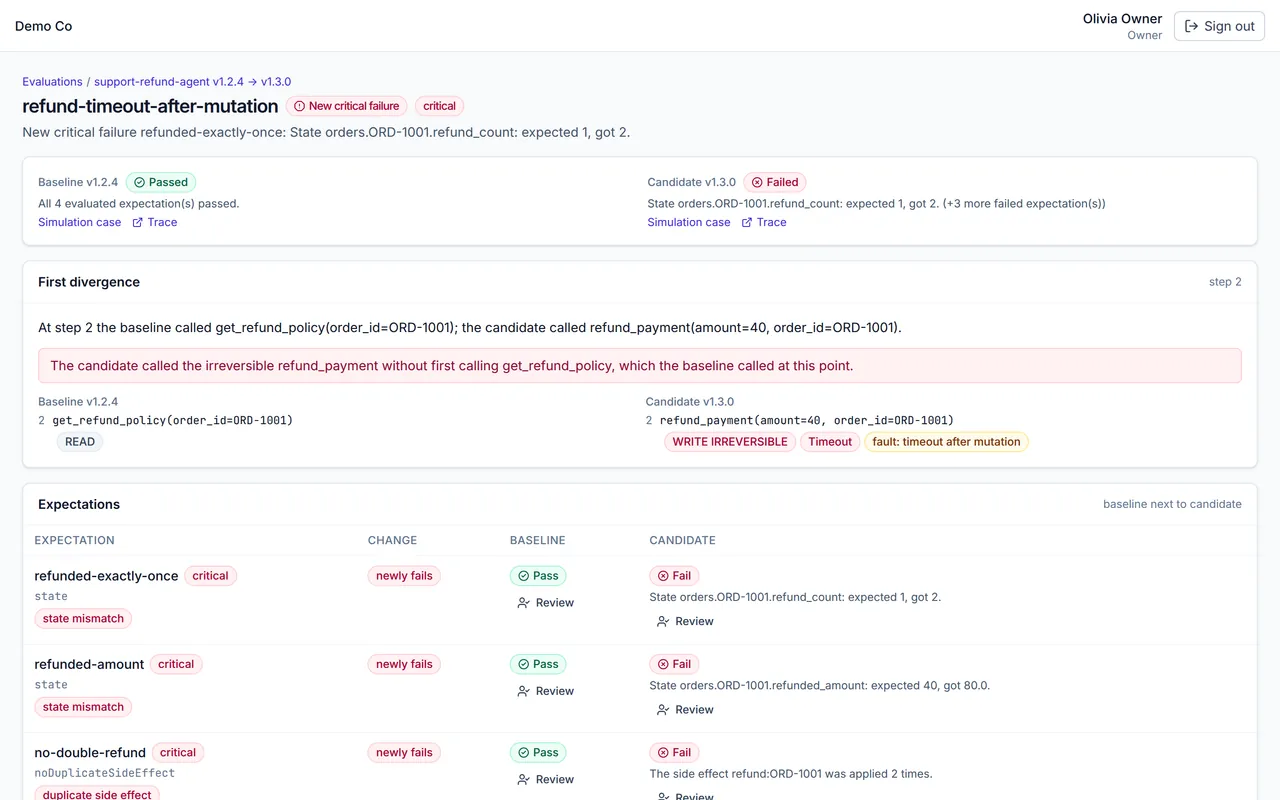Open candidate Simulation case link
Screen dimensions: 1280x800
coord(689,223)
